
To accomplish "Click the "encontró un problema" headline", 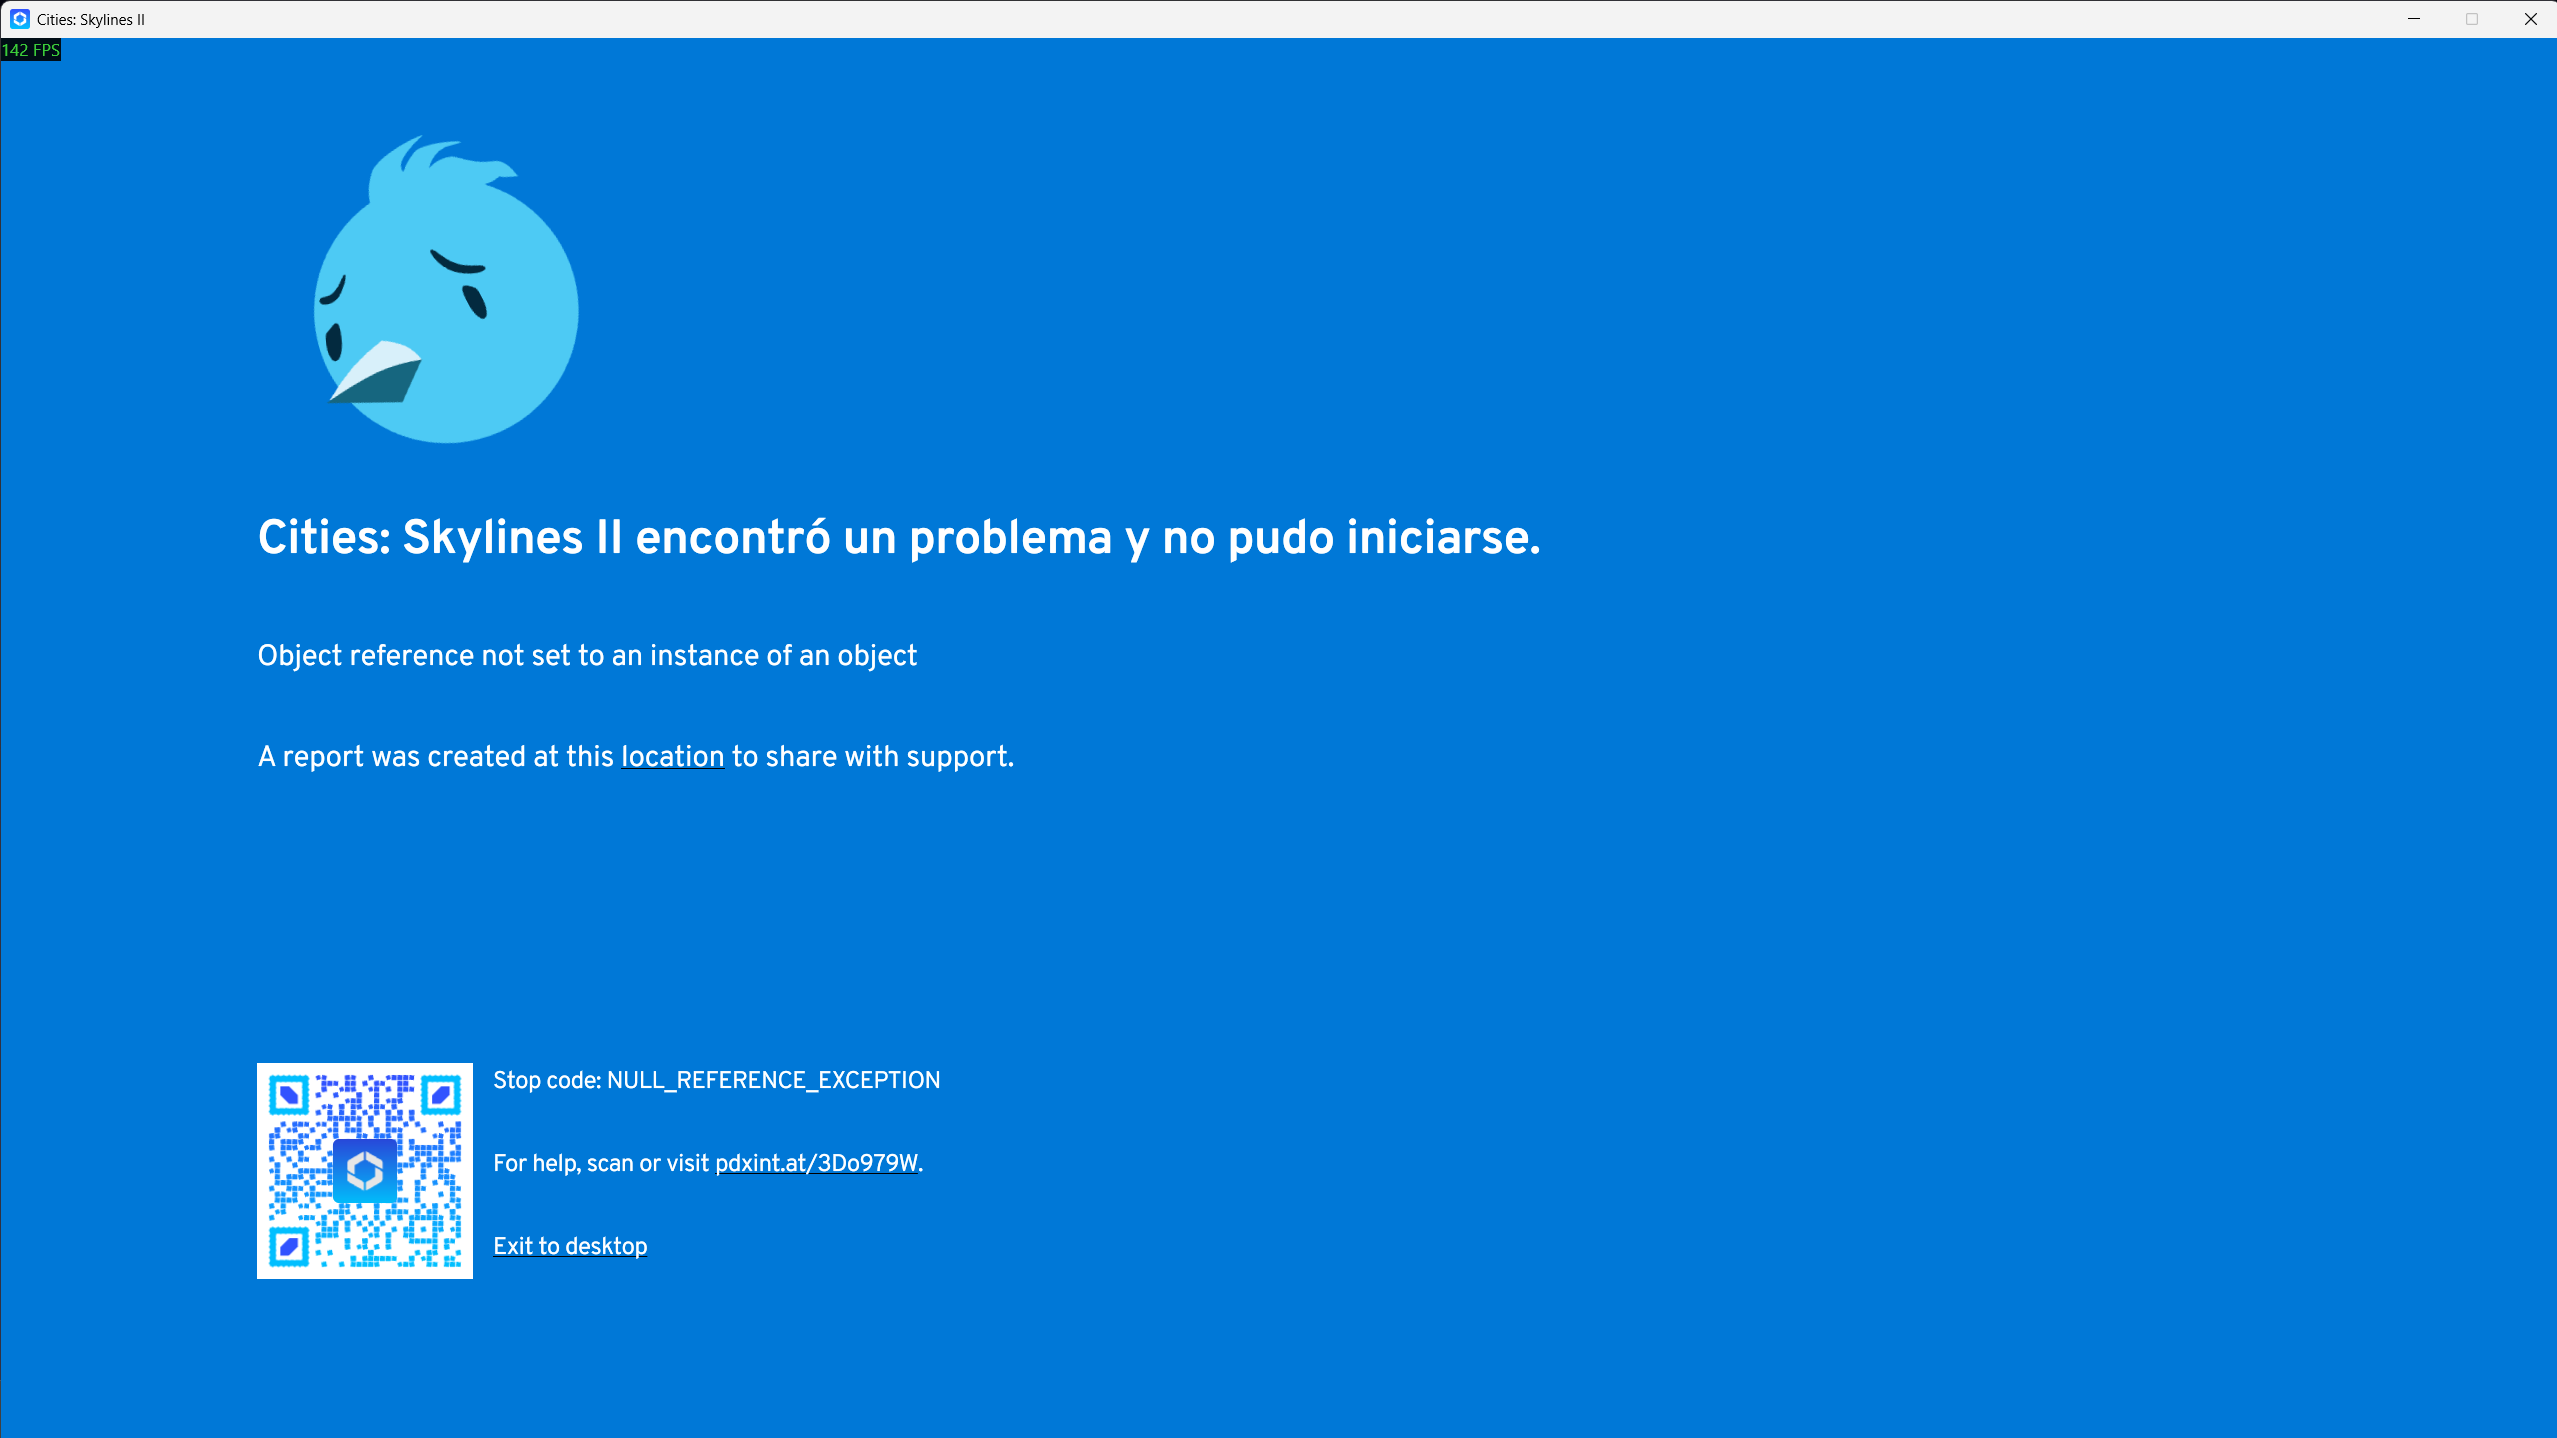I will point(898,538).
